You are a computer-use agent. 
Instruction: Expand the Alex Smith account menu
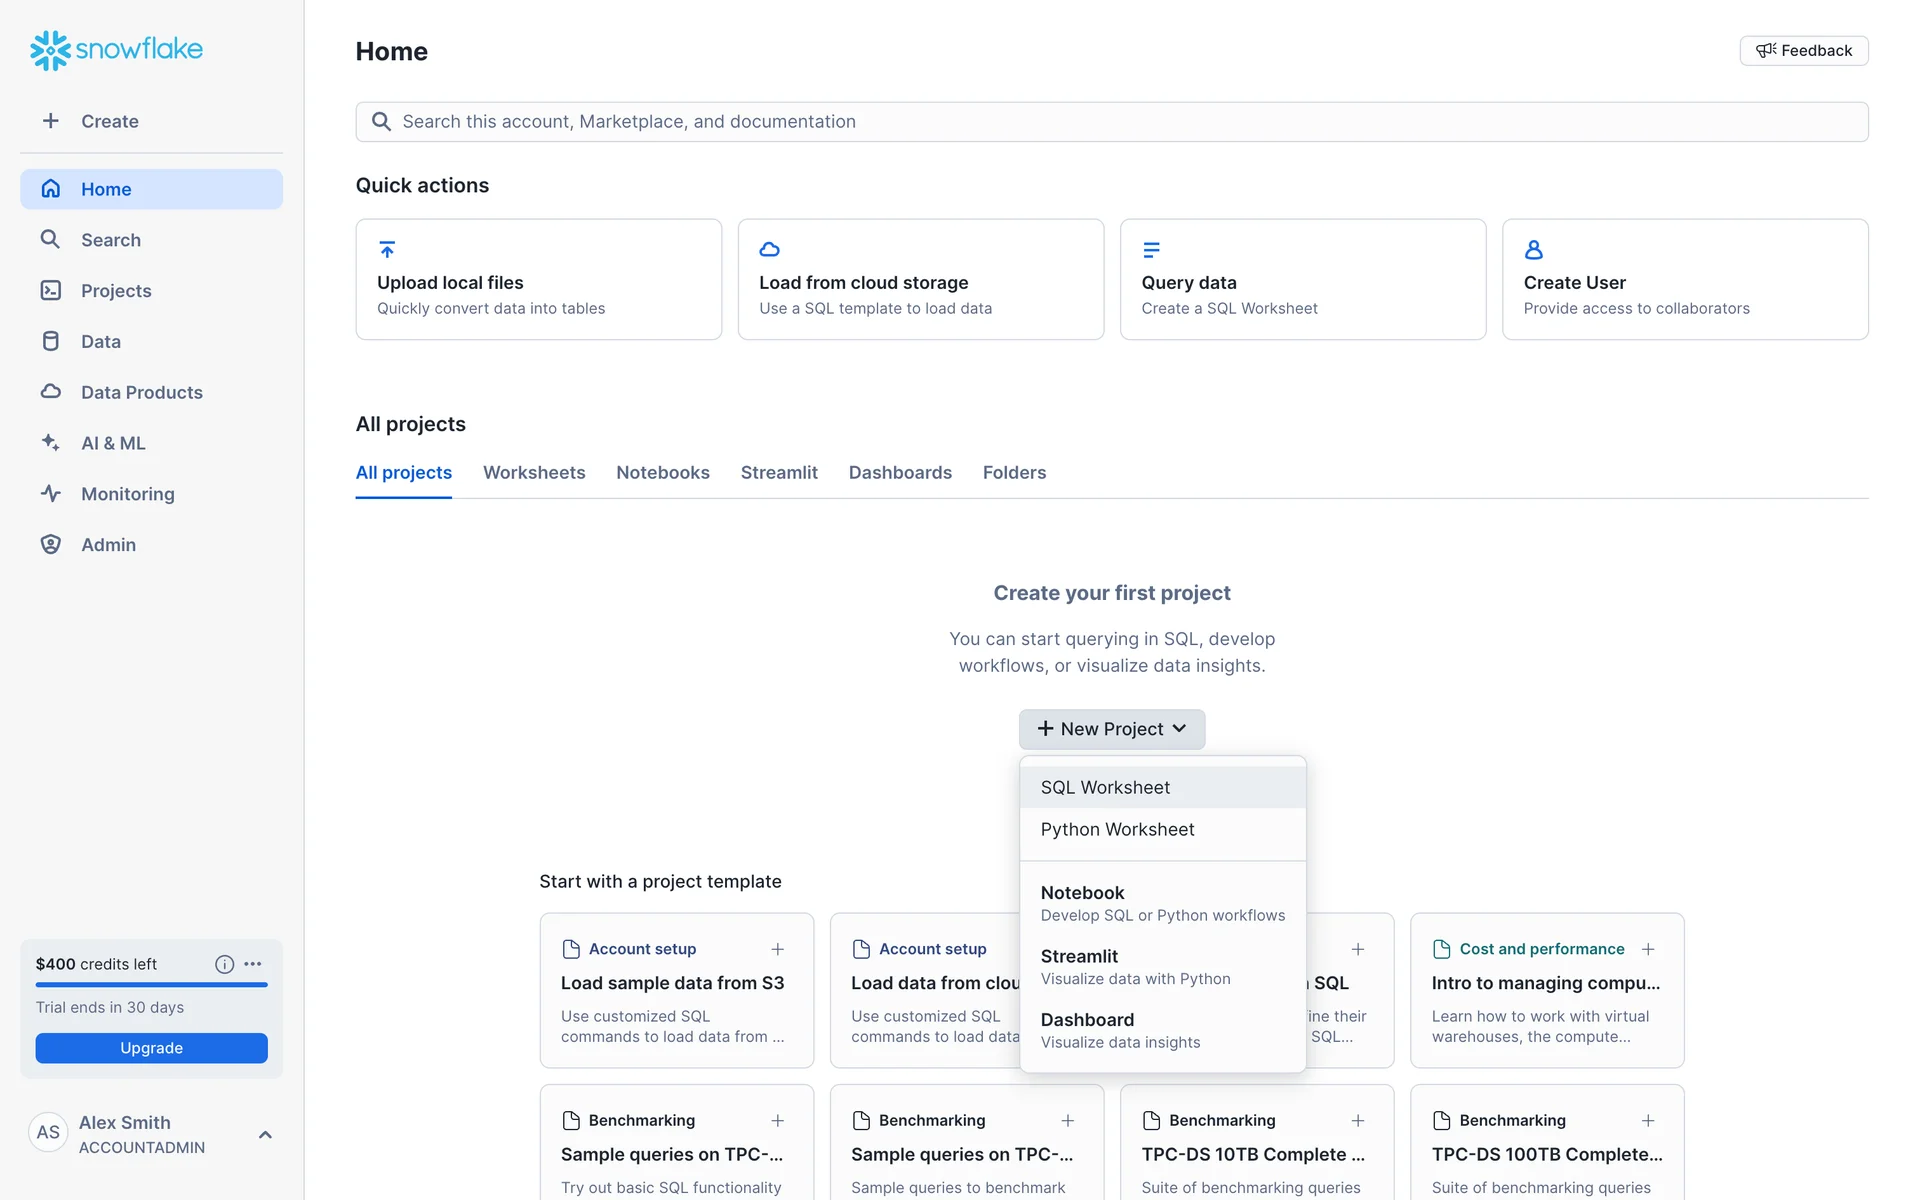pyautogui.click(x=265, y=1134)
